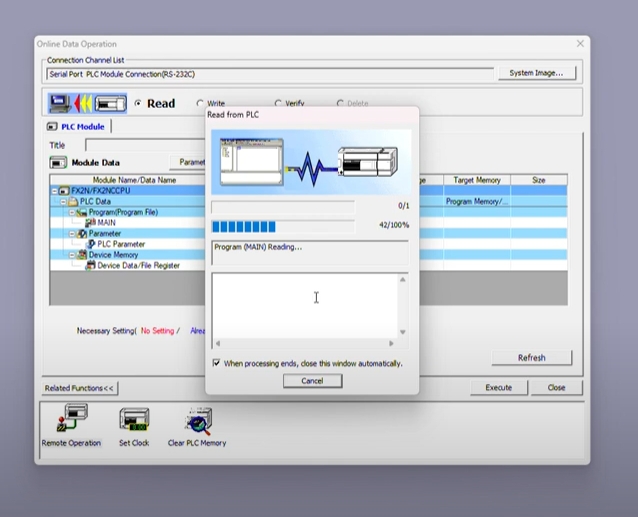The image size is (638, 517).
Task: Launch the Clear PLC Memory tool
Action: (197, 422)
